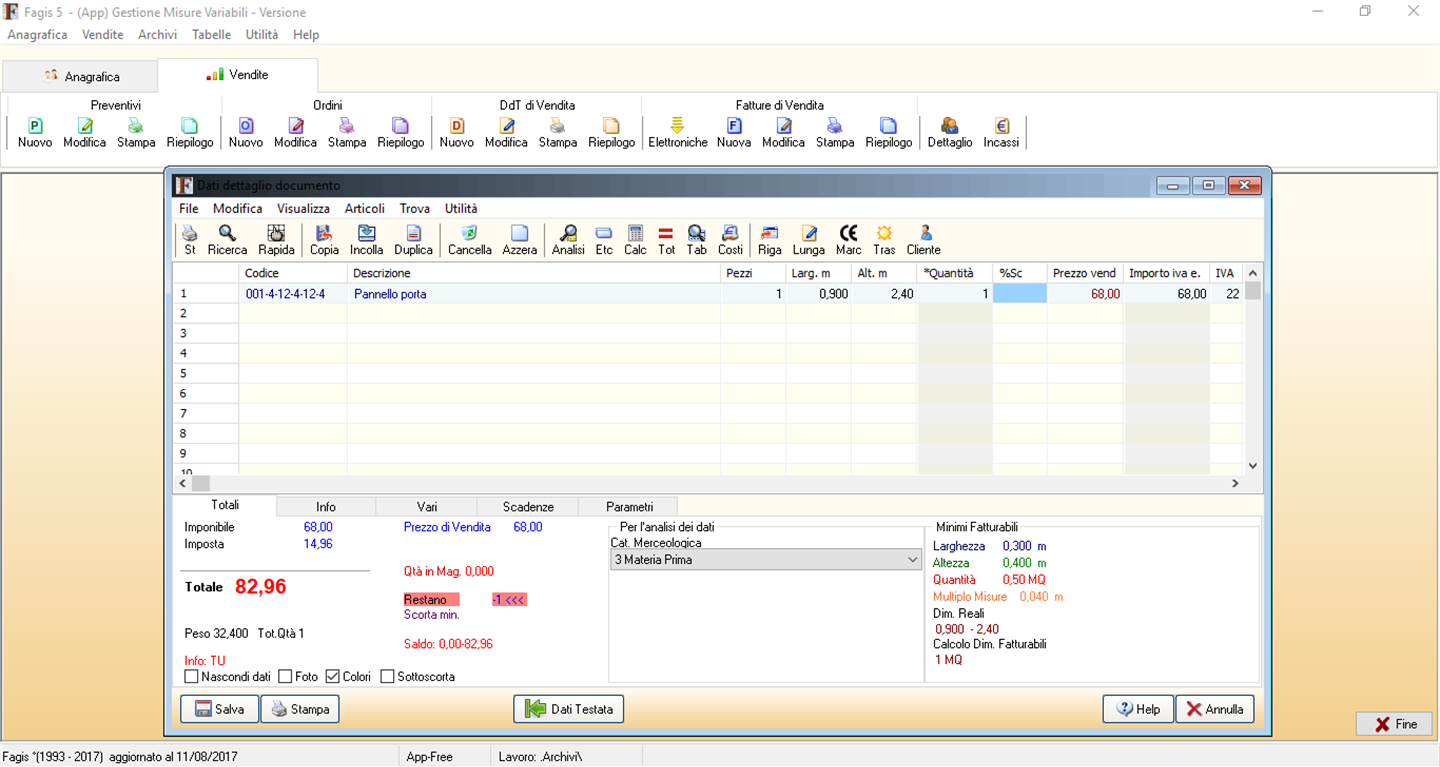Click Modifica under Fatture di Vendita
The width and height of the screenshot is (1440, 767).
coord(784,133)
